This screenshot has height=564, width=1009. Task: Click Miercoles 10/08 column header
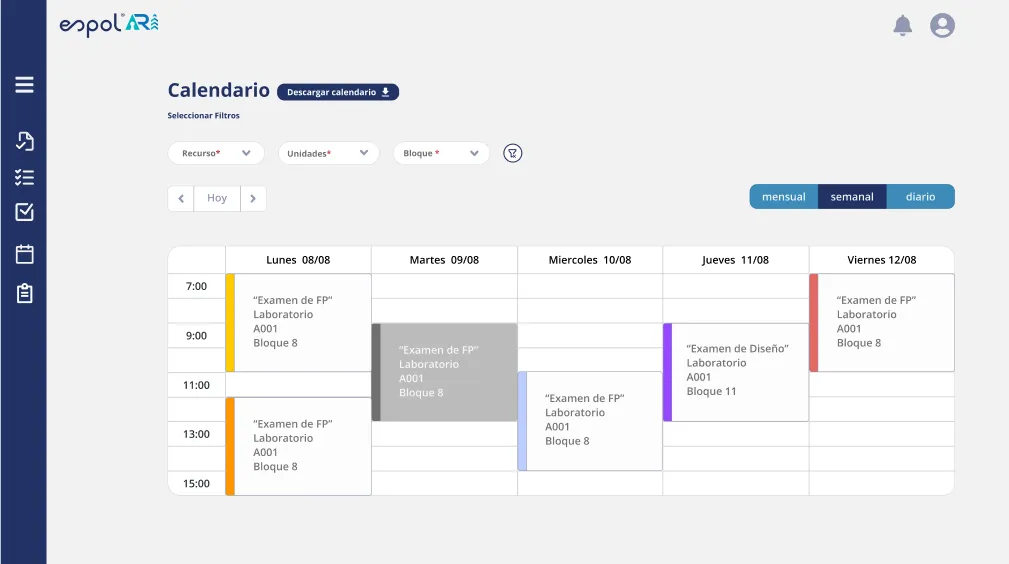590,260
